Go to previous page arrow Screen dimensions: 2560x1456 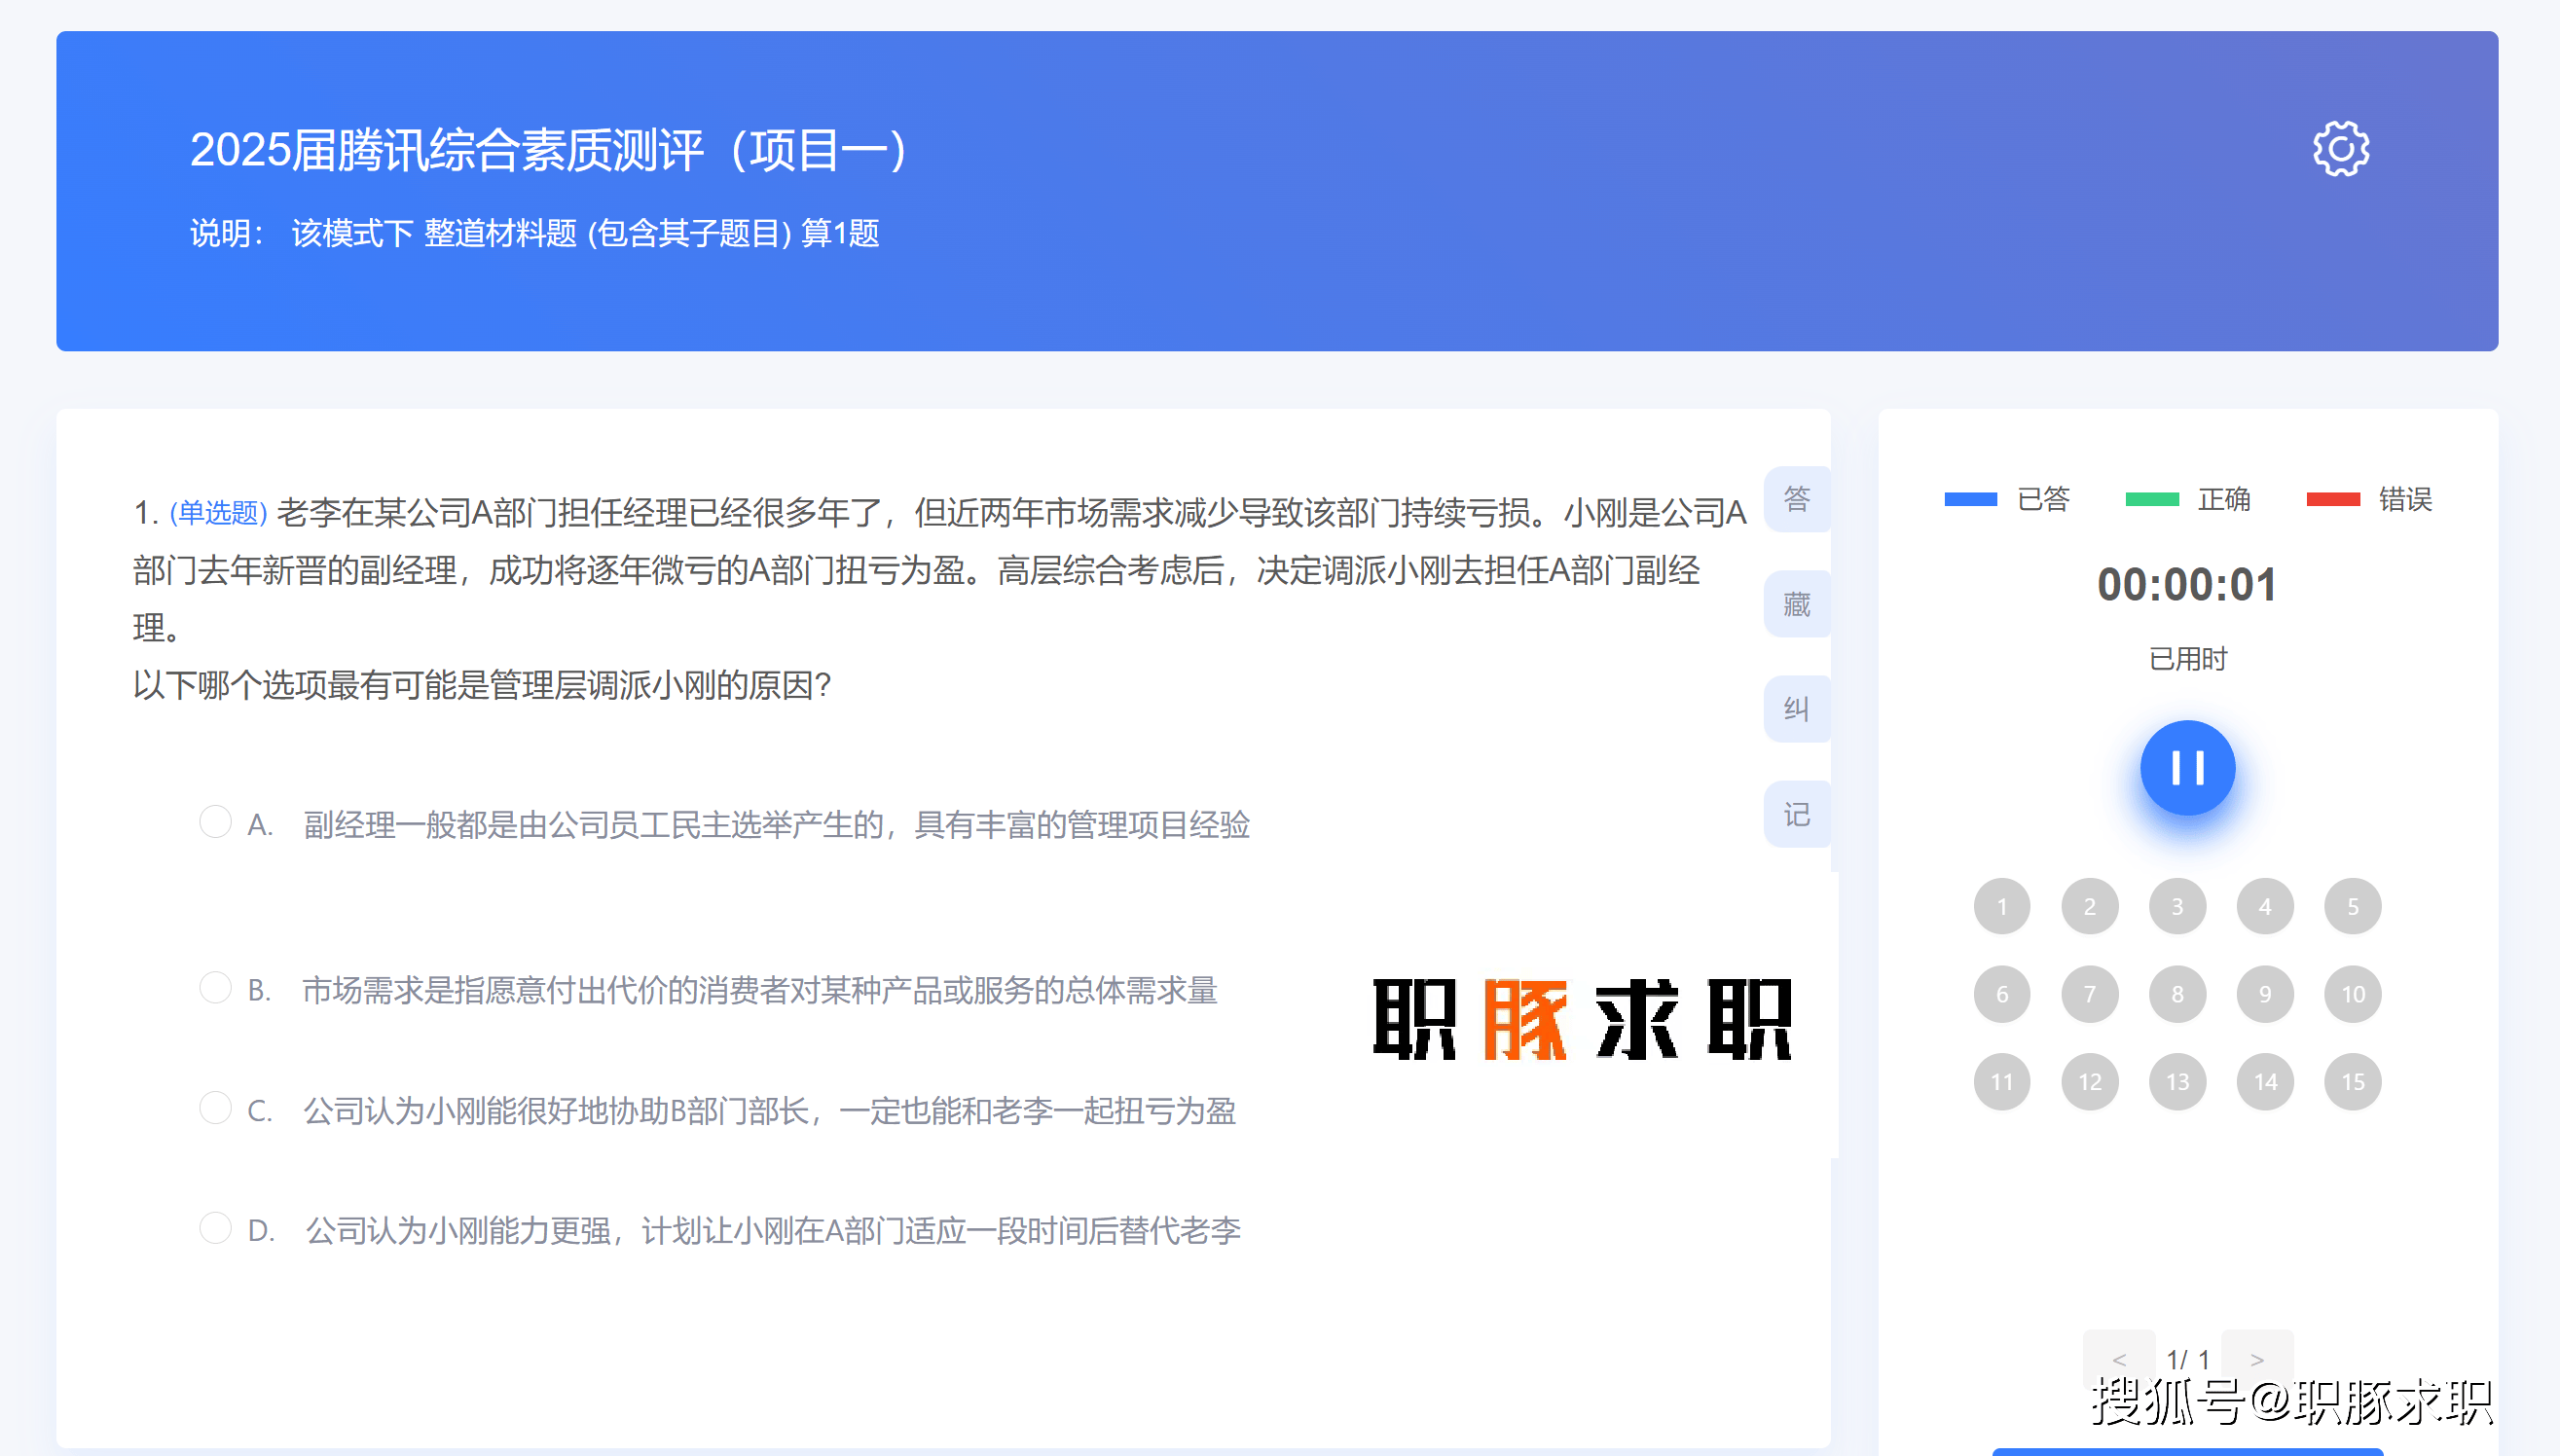[2118, 1358]
